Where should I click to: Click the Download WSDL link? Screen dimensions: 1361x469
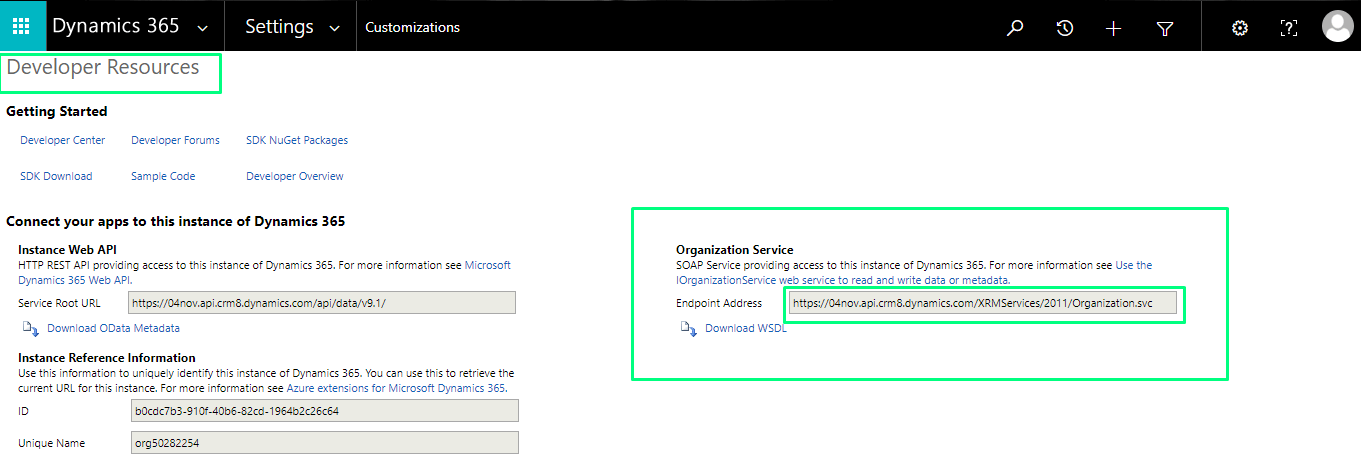[x=745, y=328]
